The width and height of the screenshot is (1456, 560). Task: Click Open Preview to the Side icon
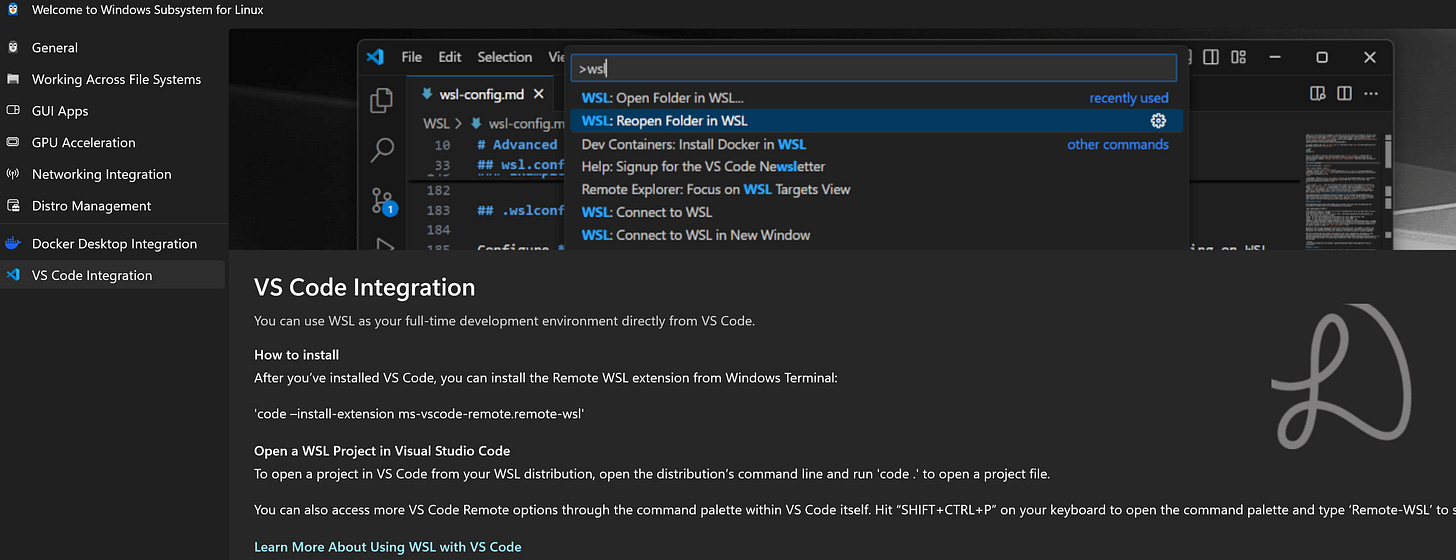pyautogui.click(x=1318, y=94)
